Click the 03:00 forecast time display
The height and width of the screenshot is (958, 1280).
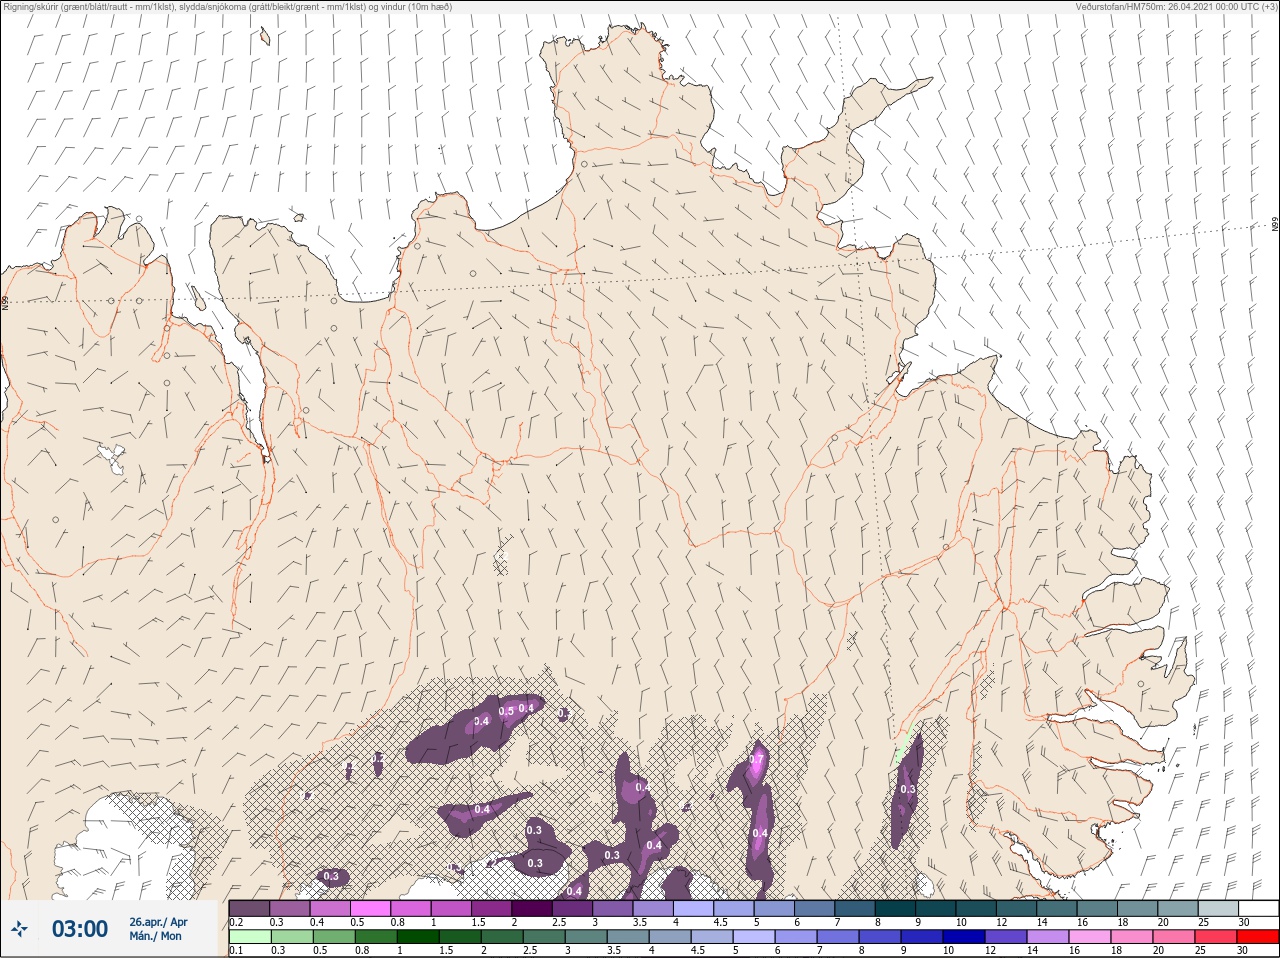pyautogui.click(x=80, y=929)
